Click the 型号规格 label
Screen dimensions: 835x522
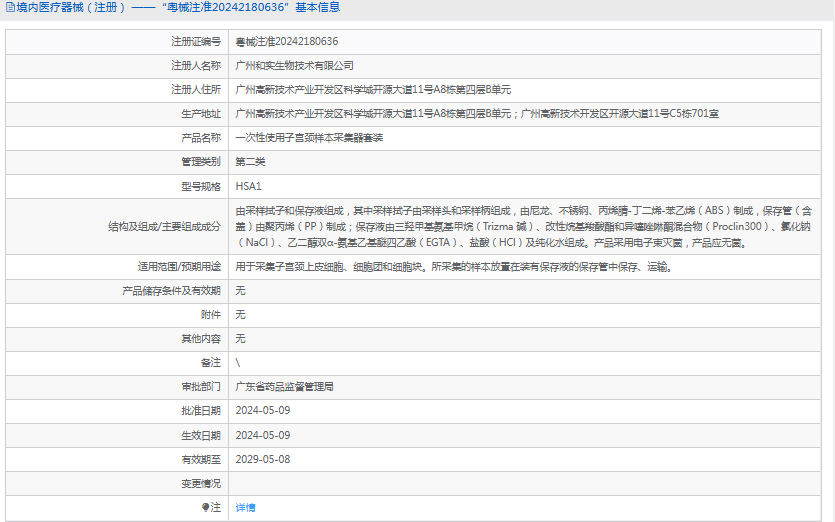click(201, 186)
